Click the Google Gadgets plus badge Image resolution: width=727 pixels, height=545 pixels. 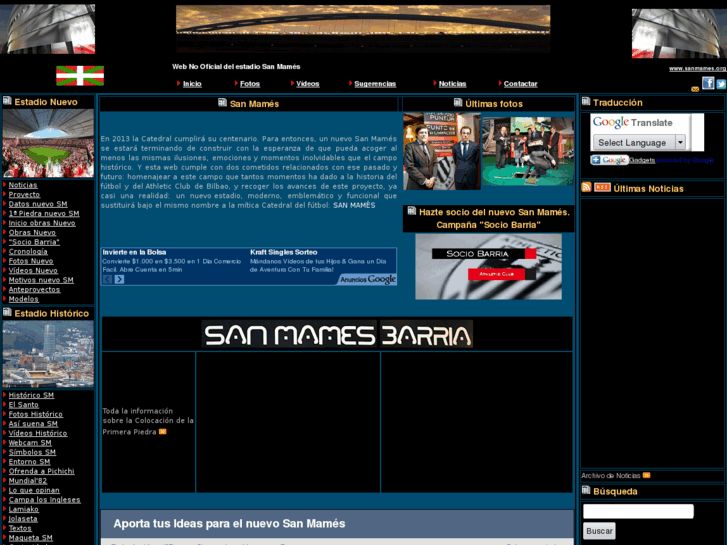tap(609, 160)
